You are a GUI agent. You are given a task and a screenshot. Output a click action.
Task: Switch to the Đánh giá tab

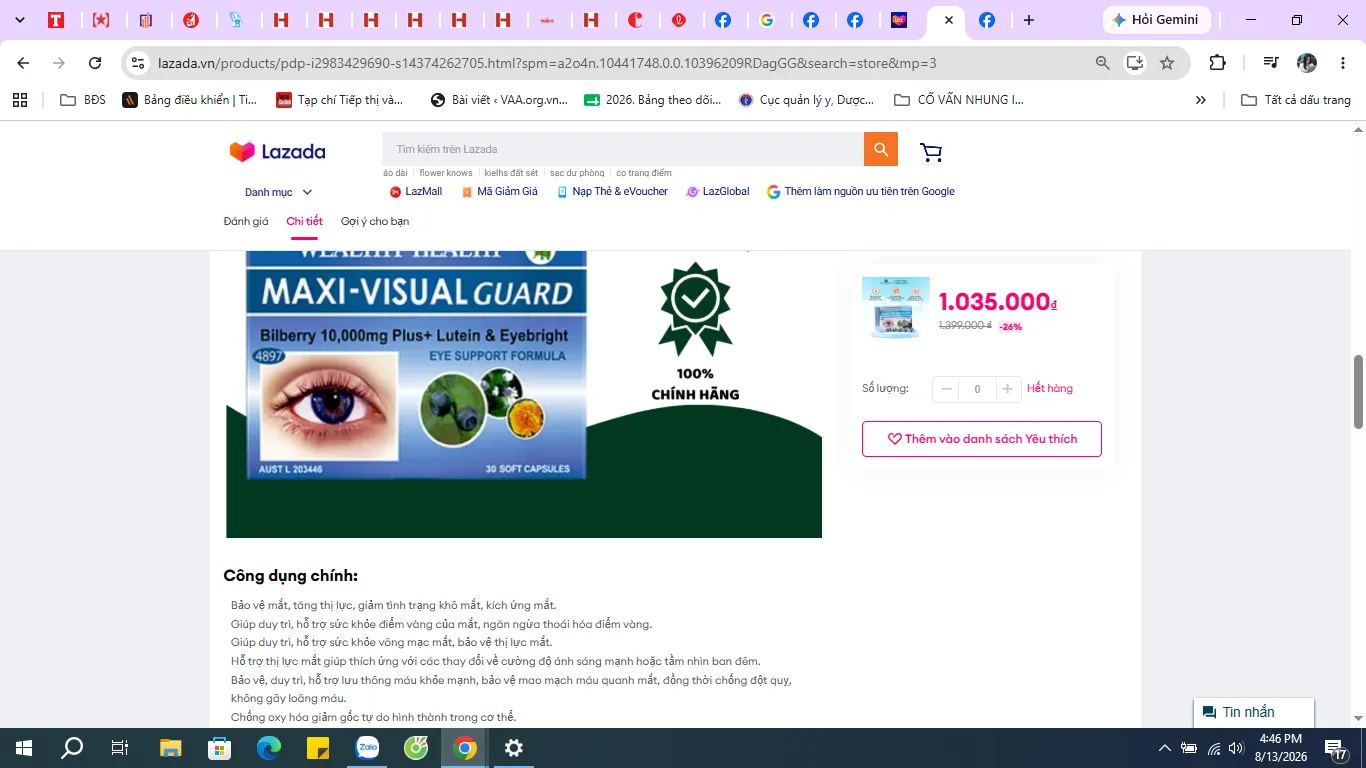(246, 221)
